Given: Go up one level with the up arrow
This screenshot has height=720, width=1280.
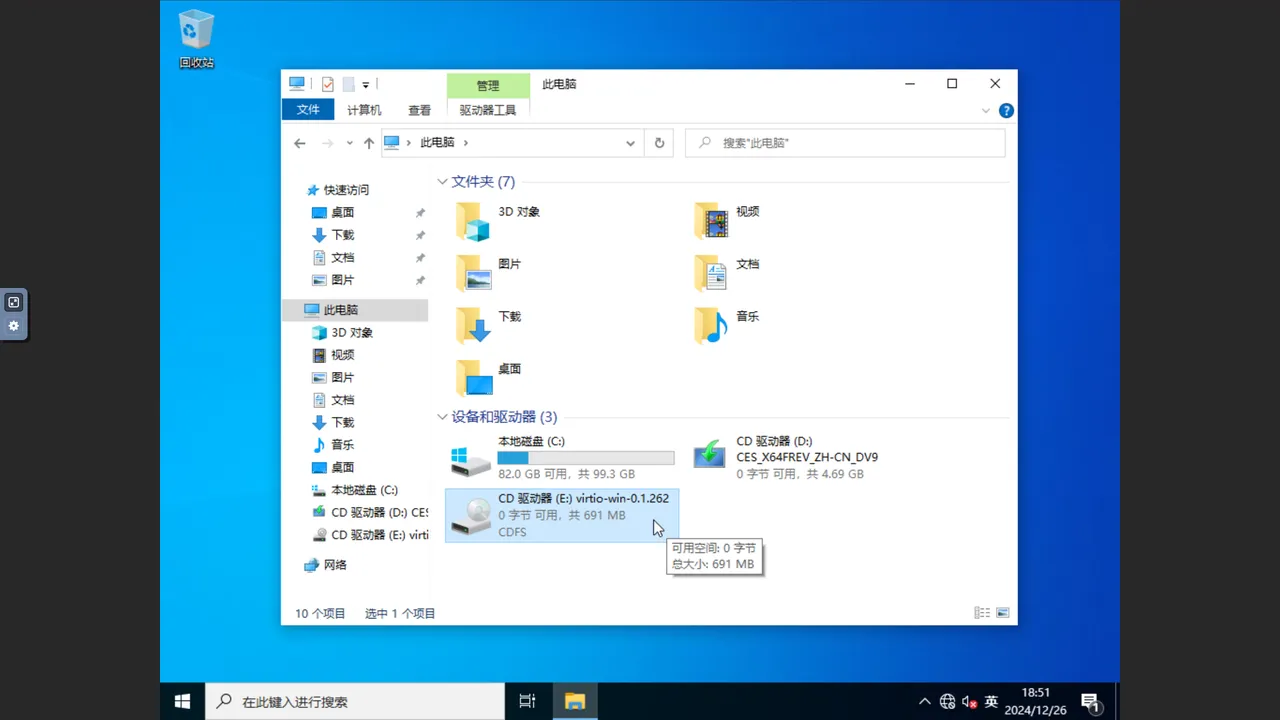Looking at the screenshot, I should [x=369, y=143].
